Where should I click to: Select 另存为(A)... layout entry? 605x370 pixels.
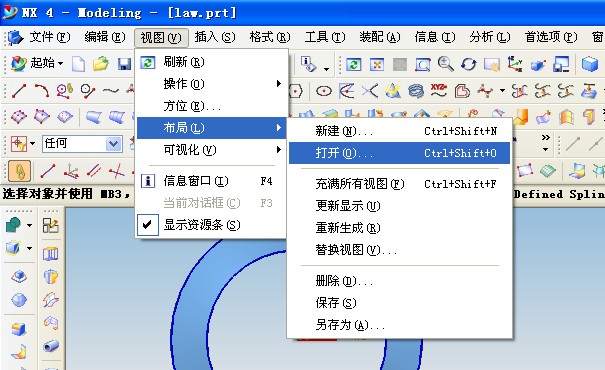pyautogui.click(x=399, y=325)
